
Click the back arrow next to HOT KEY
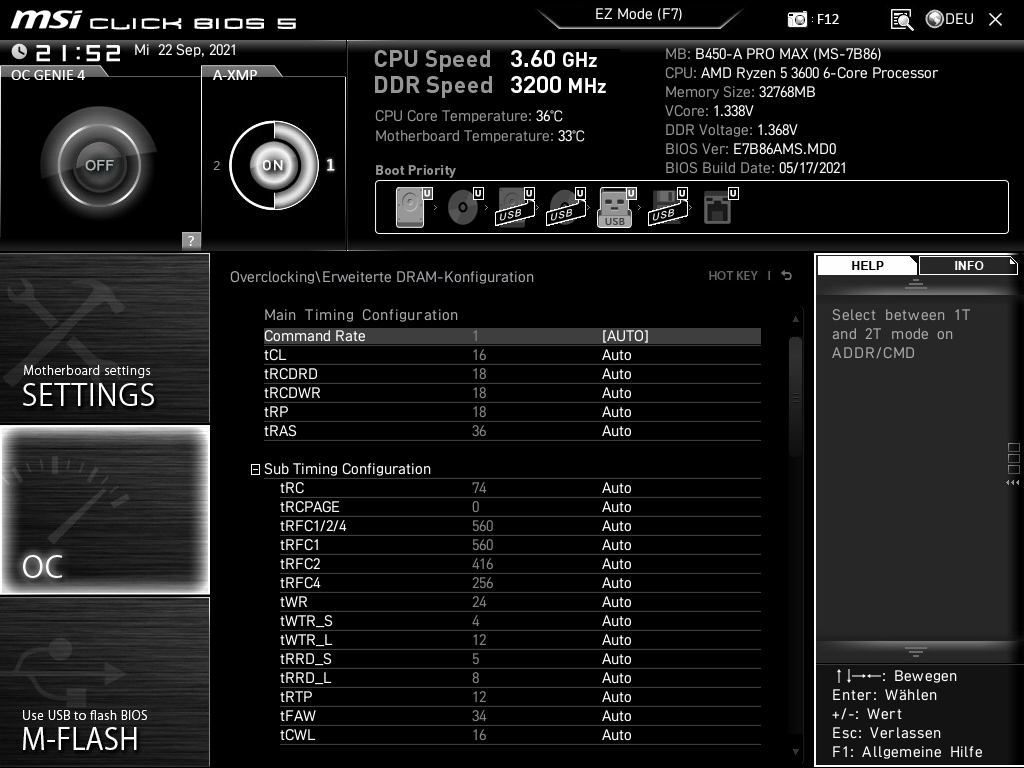[x=786, y=275]
